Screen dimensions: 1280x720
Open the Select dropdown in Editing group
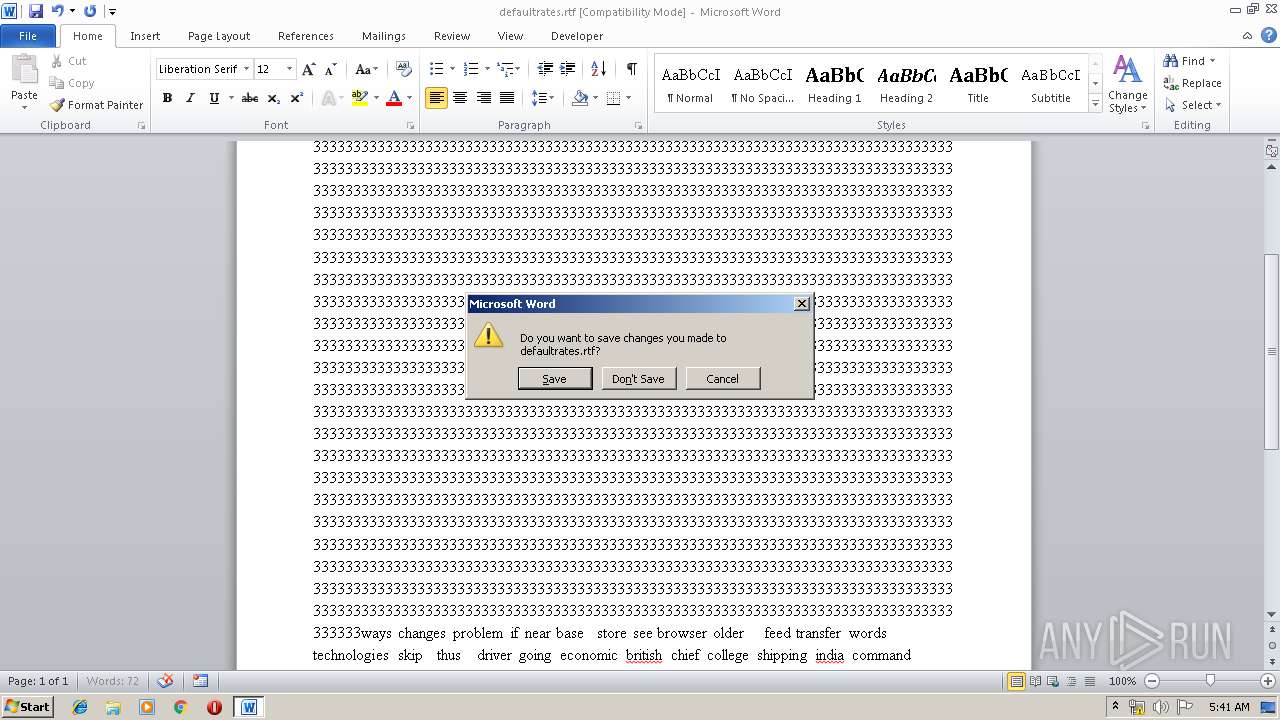[1192, 105]
